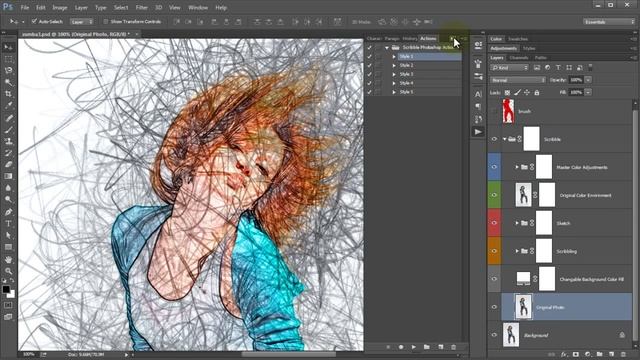Expand the Style 1 action
Screen dimensions: 640x360
click(x=394, y=56)
